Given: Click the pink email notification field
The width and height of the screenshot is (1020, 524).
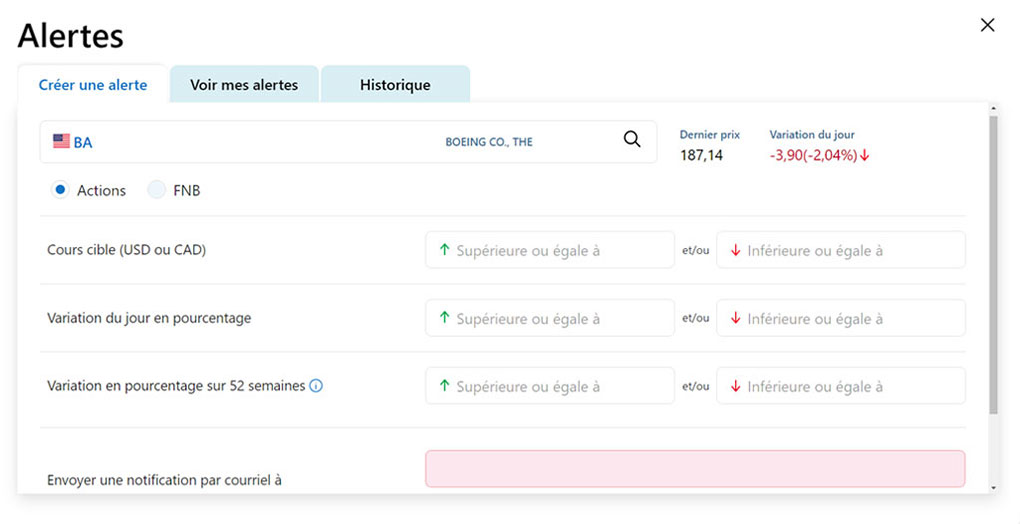Looking at the screenshot, I should click(695, 469).
